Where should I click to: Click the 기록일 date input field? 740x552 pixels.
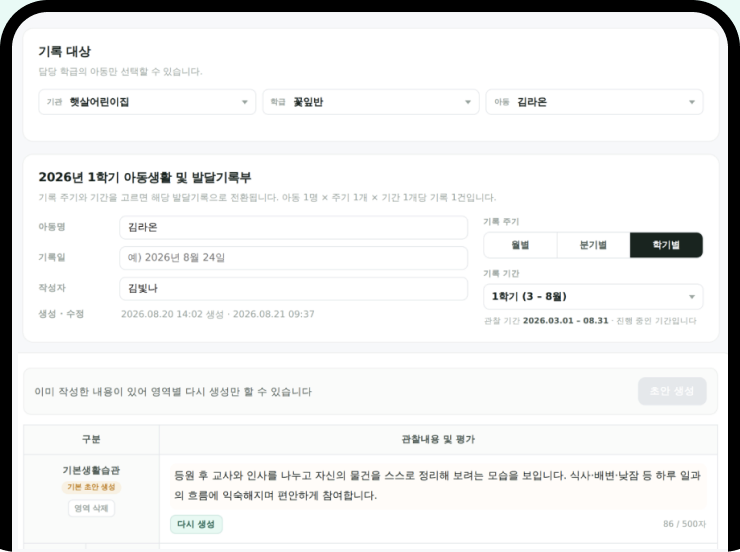(294, 258)
